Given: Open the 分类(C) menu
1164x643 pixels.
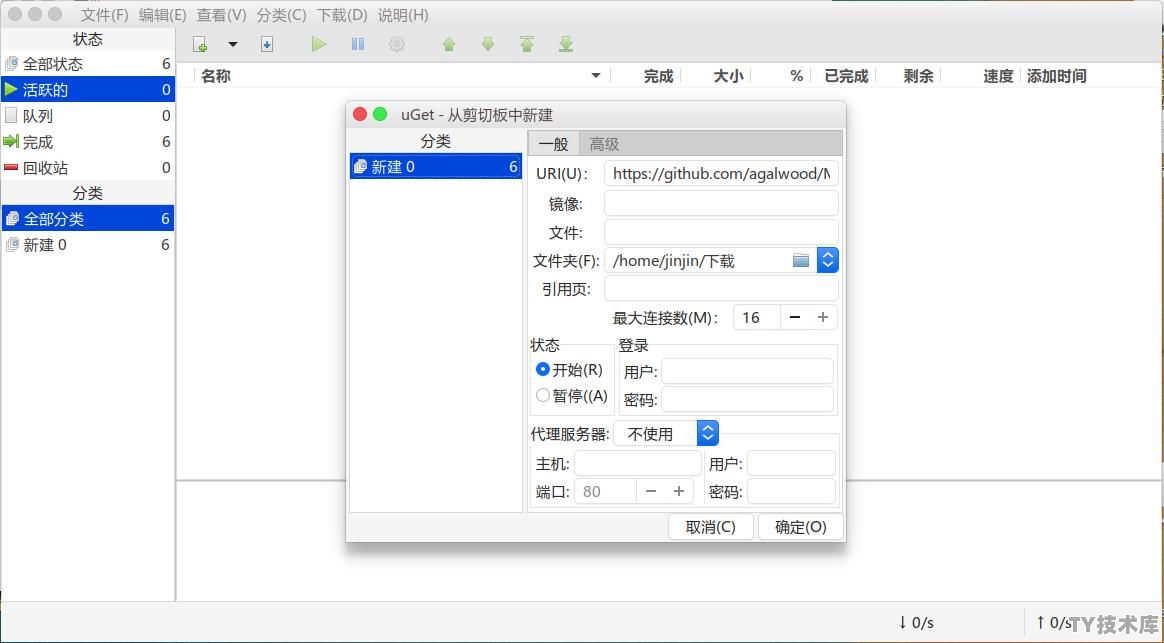Looking at the screenshot, I should [x=281, y=15].
